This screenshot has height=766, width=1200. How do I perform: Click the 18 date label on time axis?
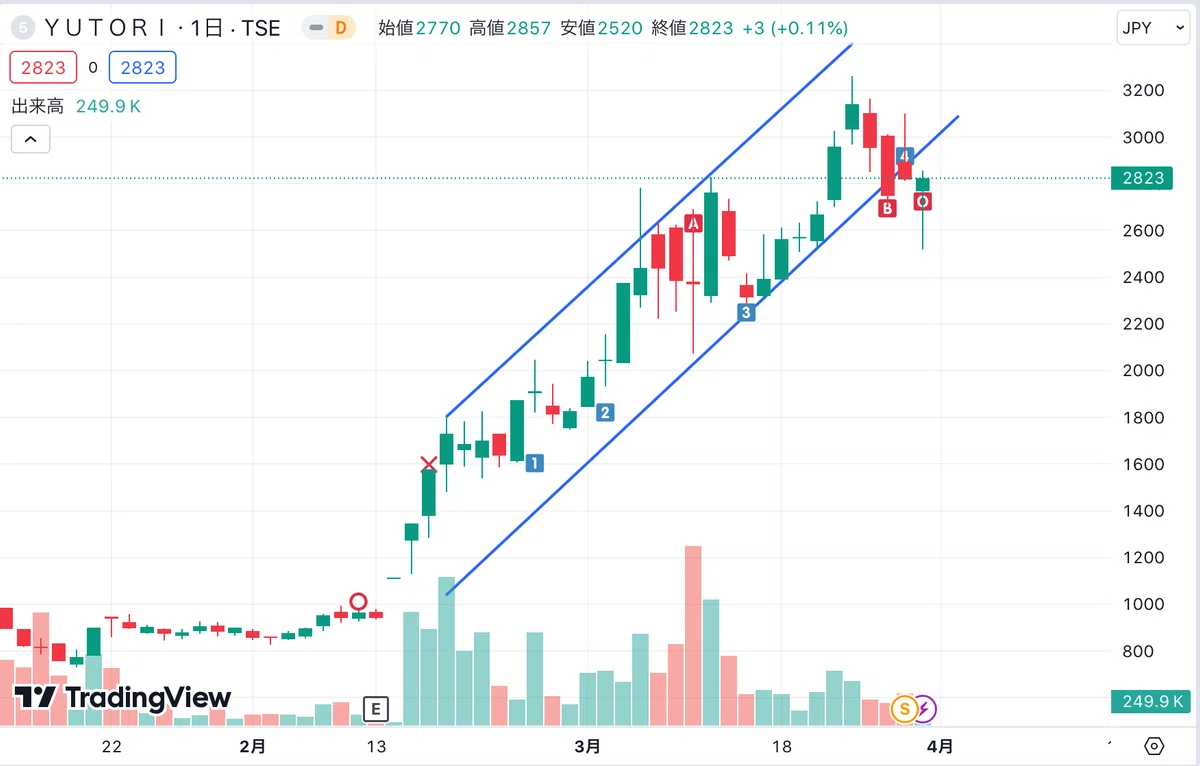781,746
